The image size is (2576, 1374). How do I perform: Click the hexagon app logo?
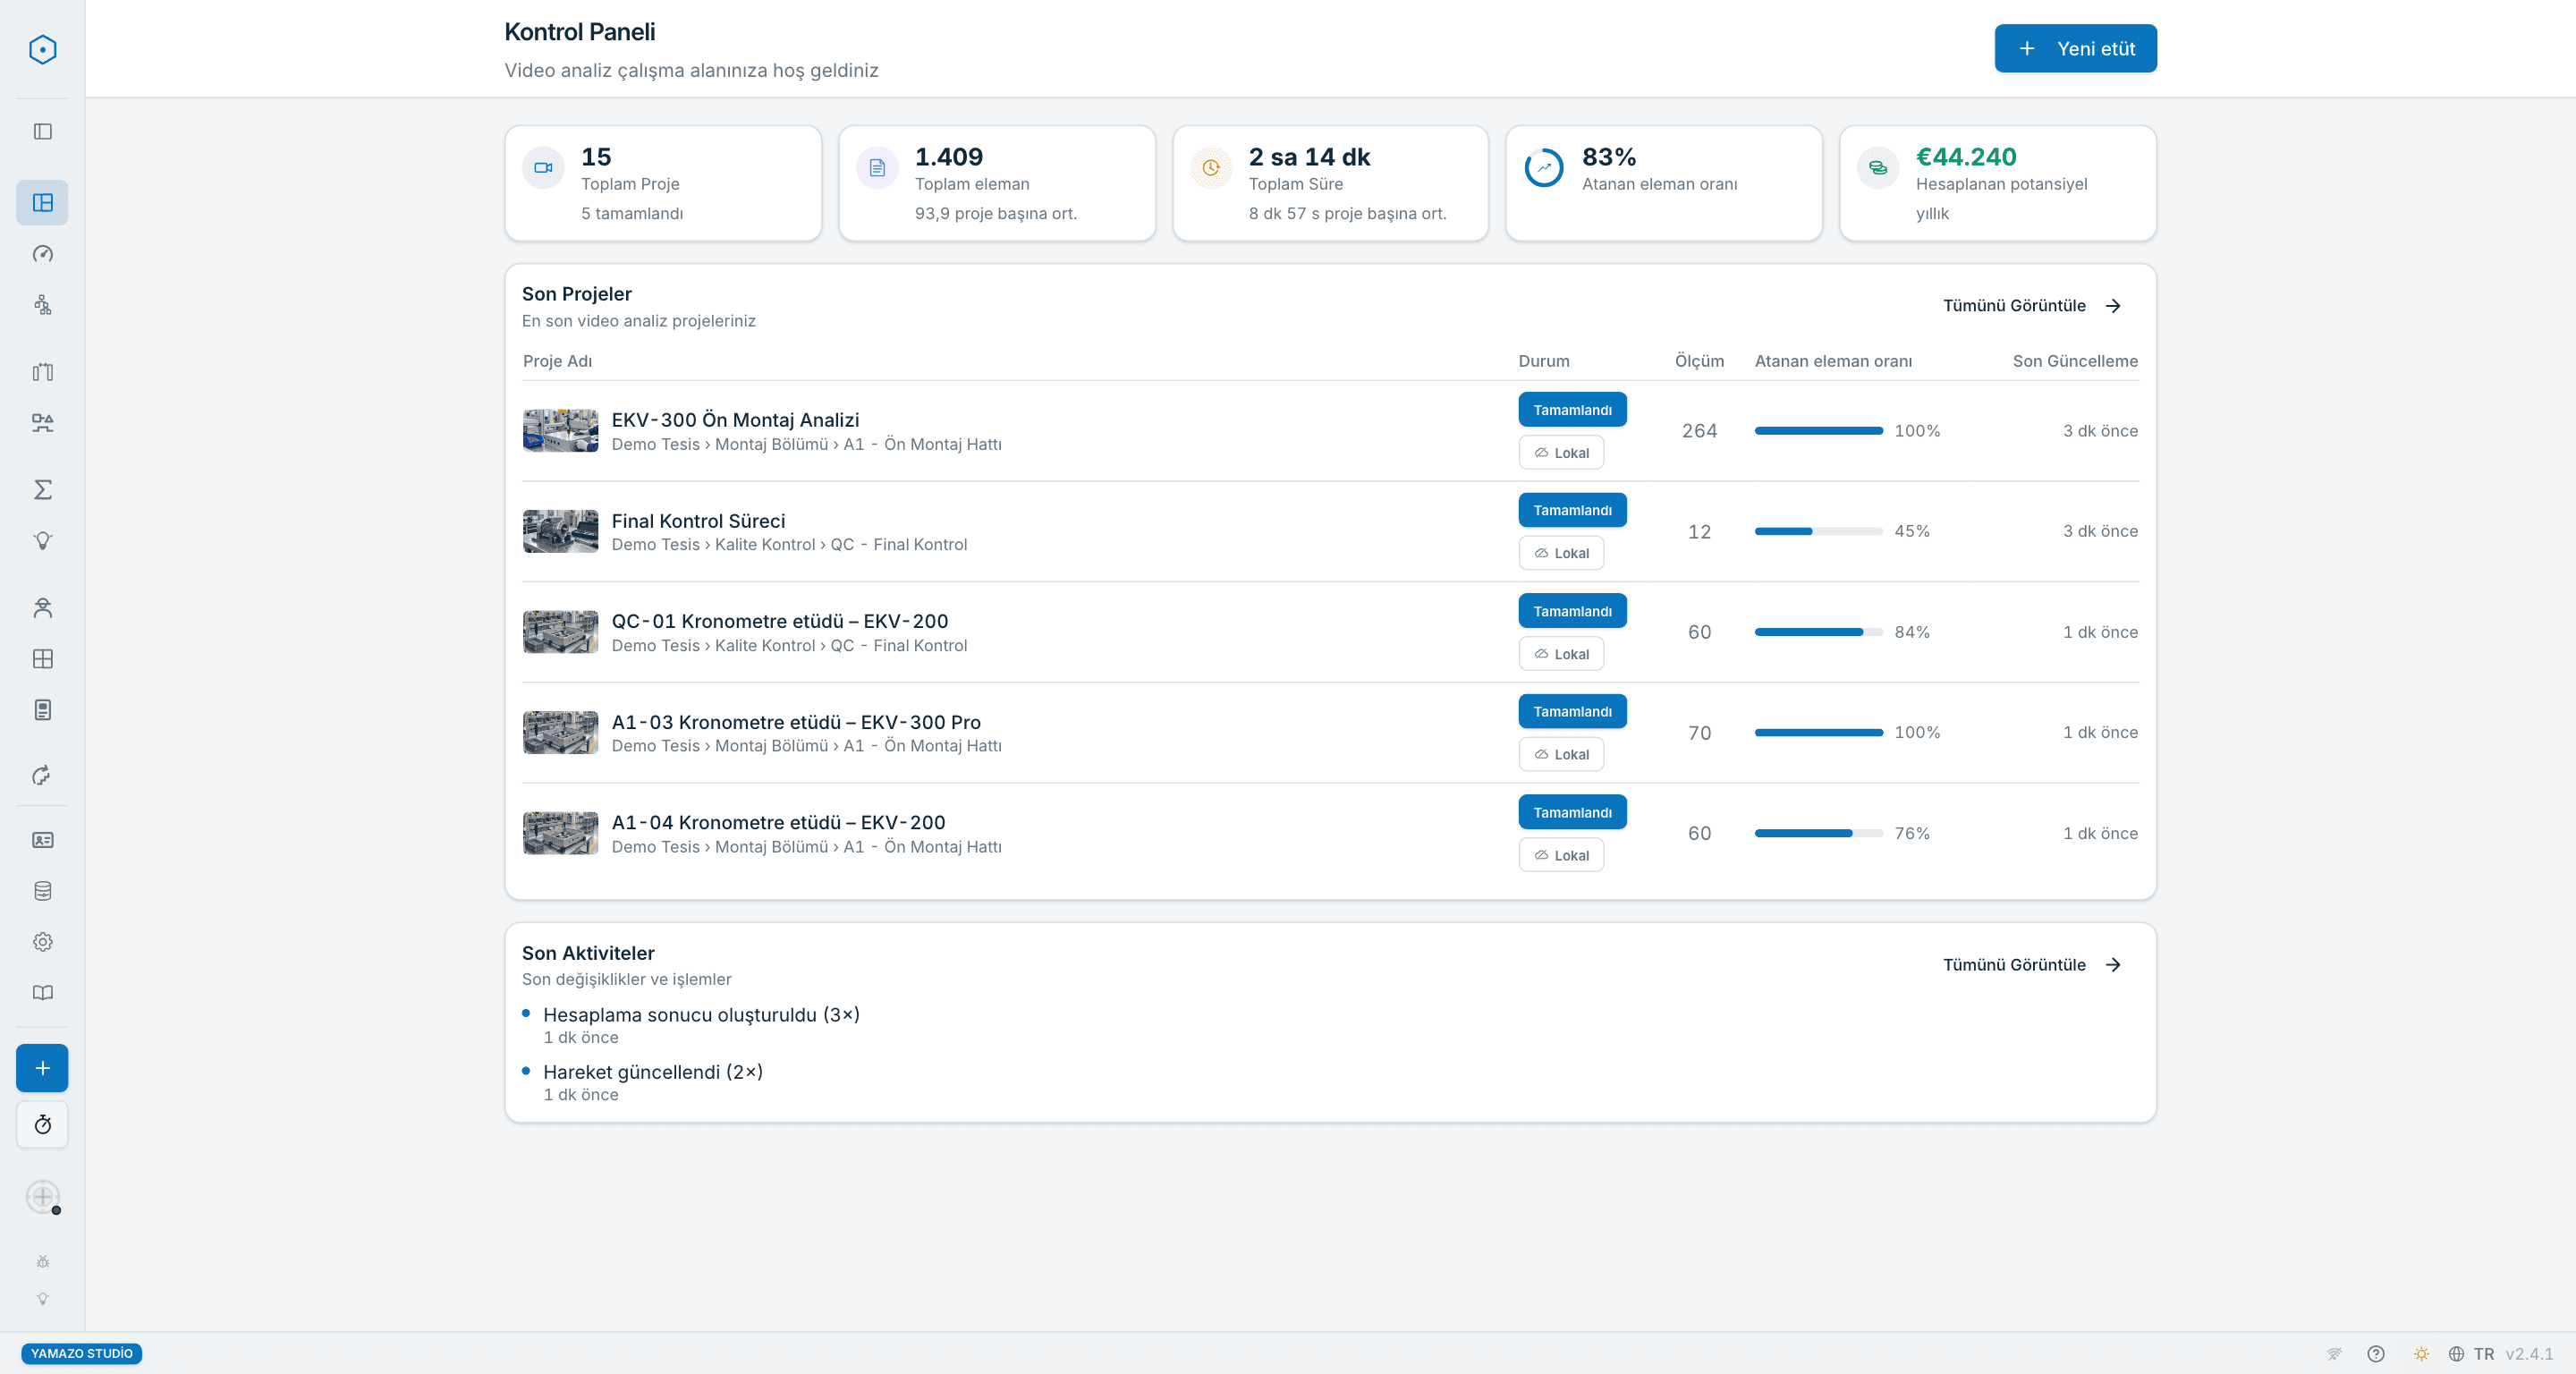[42, 49]
